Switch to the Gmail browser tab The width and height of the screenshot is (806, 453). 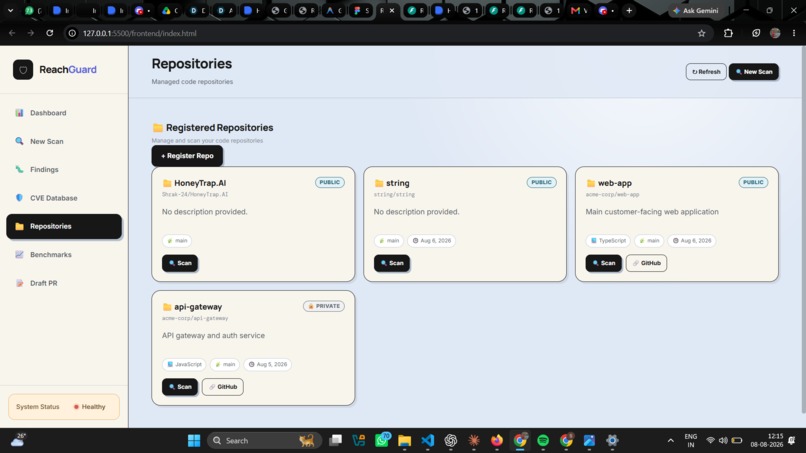579,11
